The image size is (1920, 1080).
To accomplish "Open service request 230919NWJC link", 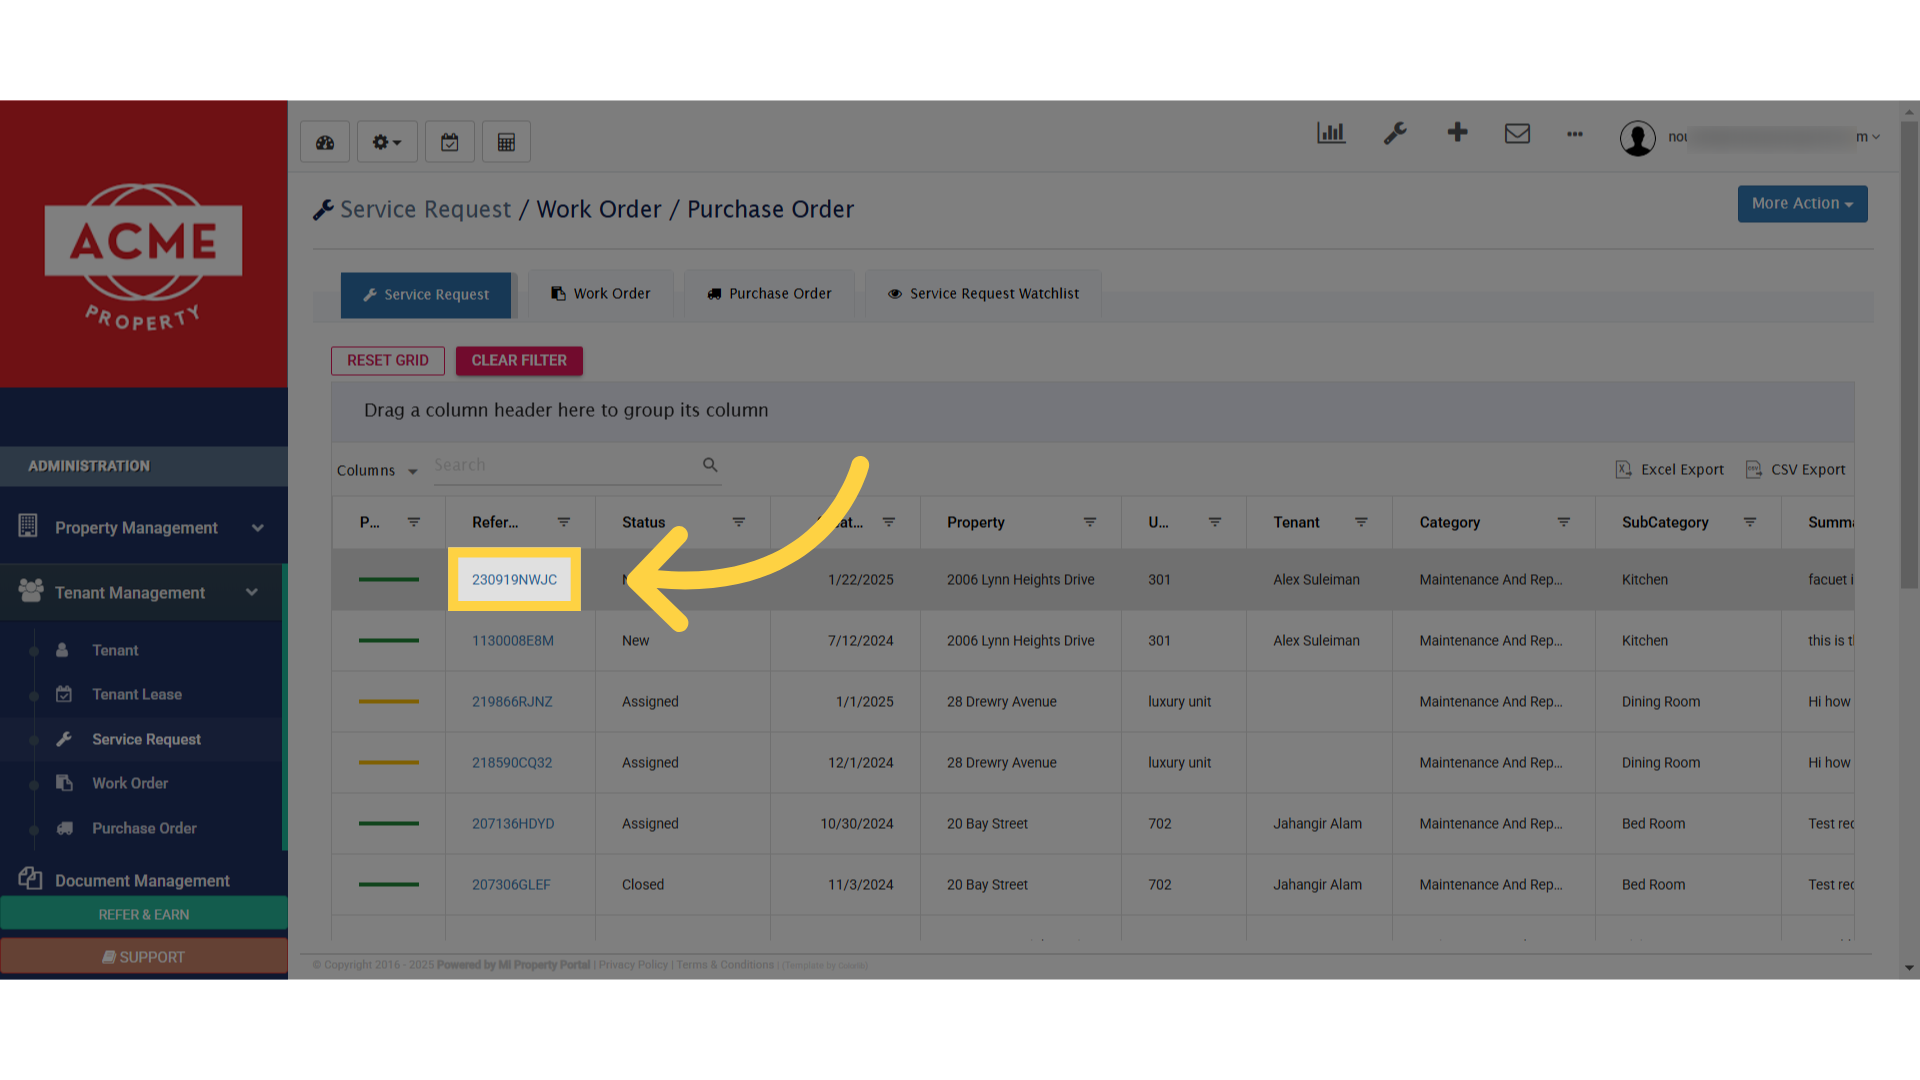I will click(514, 579).
